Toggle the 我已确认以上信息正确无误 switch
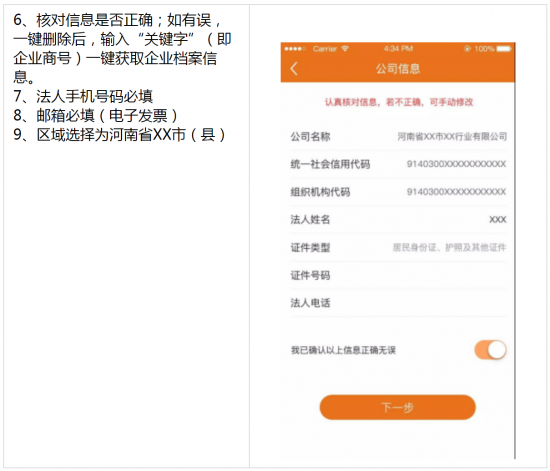The height and width of the screenshot is (471, 550). (x=490, y=350)
